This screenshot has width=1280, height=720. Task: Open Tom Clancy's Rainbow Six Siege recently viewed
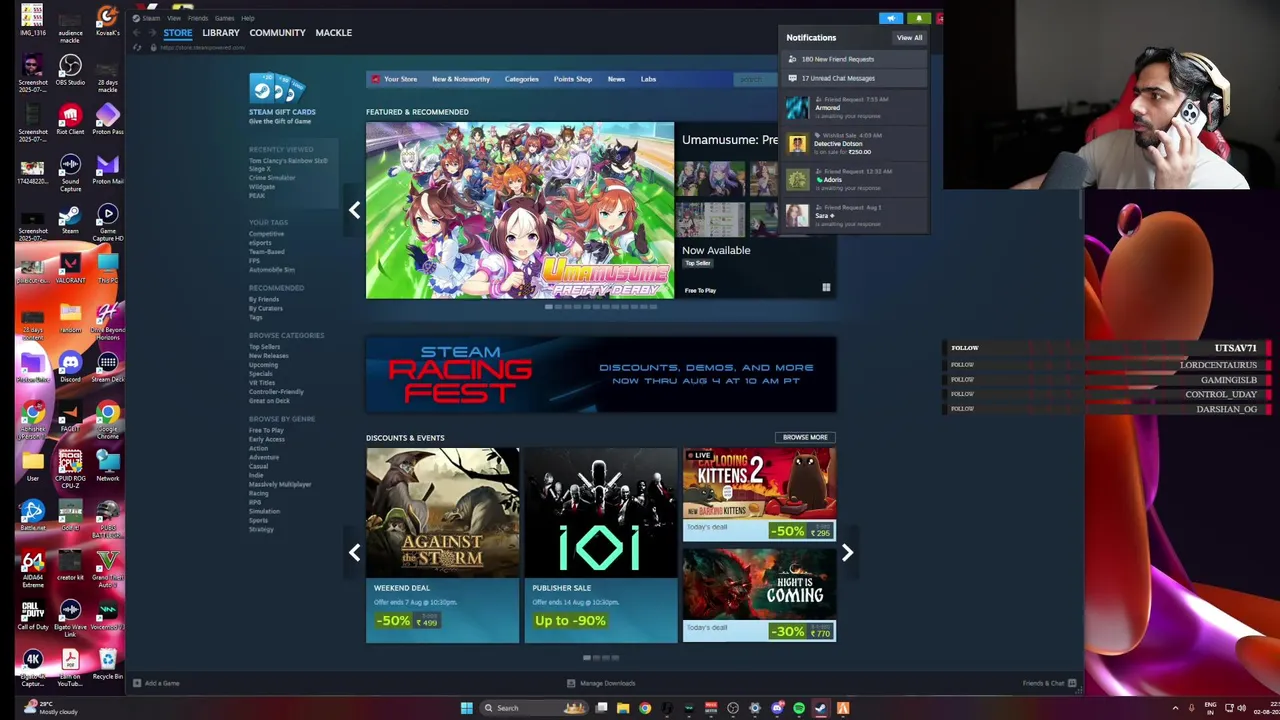288,164
